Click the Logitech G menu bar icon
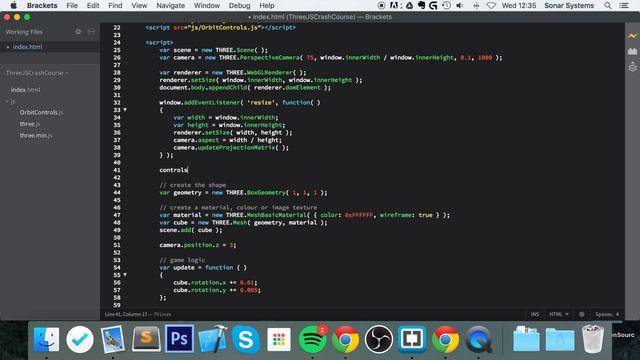Screen dimensions: 640x360 click(433, 6)
